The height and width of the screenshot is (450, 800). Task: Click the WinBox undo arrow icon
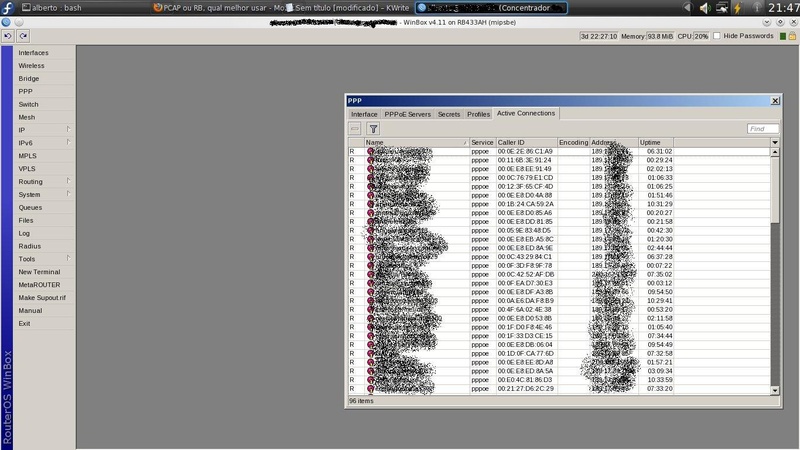(x=8, y=36)
